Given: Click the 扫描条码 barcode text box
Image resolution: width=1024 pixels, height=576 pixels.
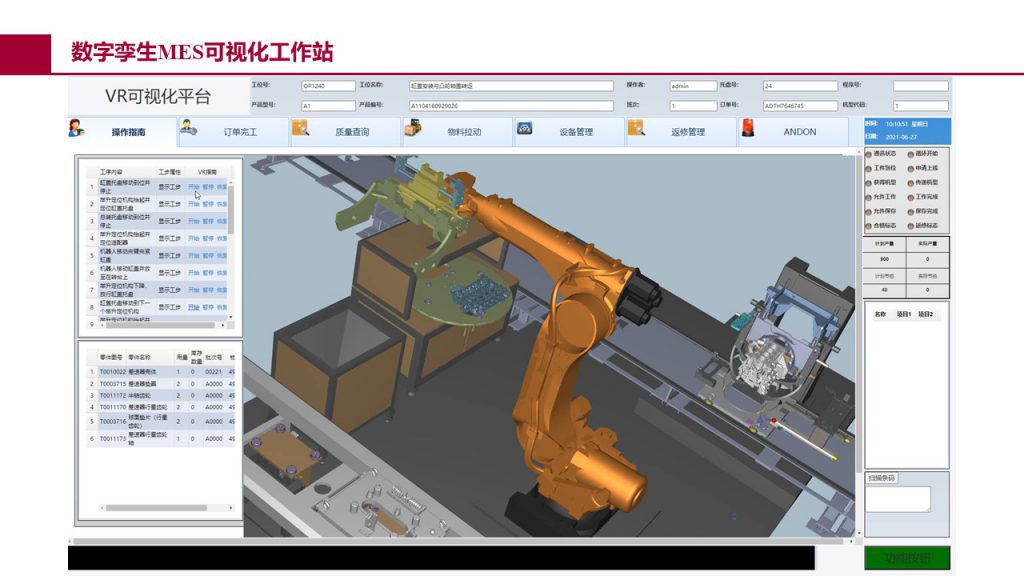Looking at the screenshot, I should click(898, 499).
